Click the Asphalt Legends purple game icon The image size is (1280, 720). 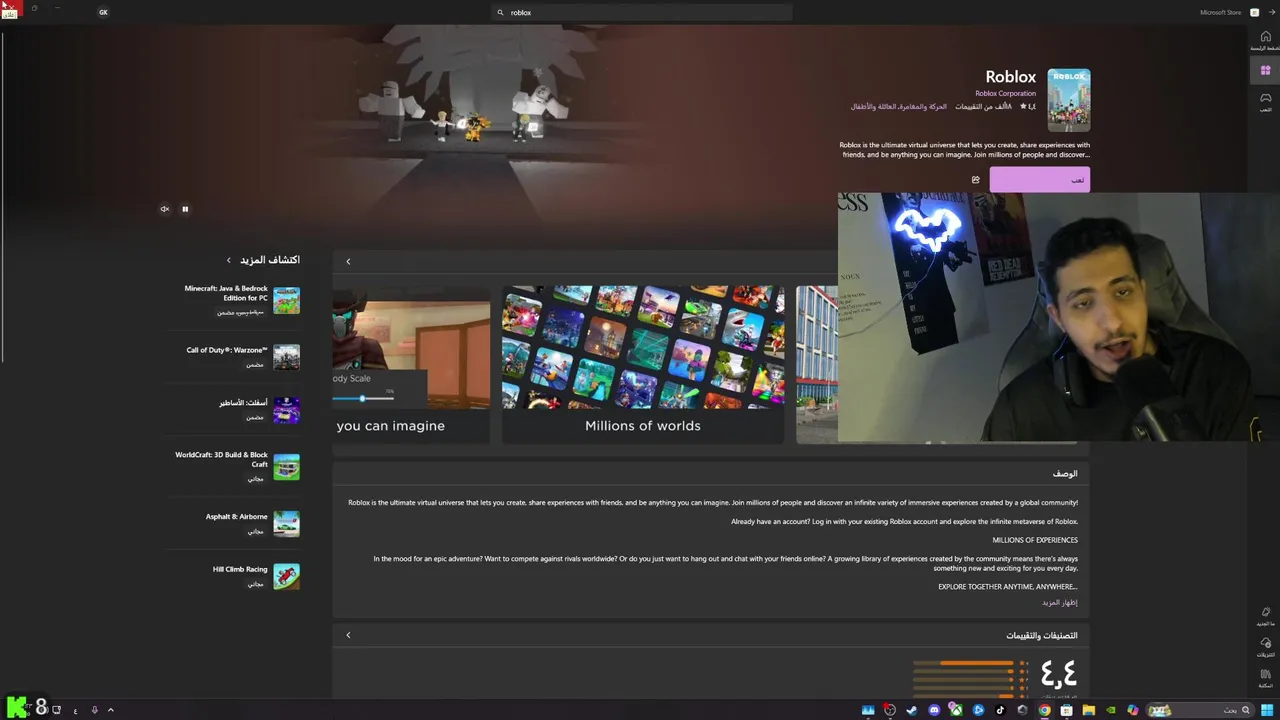click(287, 410)
